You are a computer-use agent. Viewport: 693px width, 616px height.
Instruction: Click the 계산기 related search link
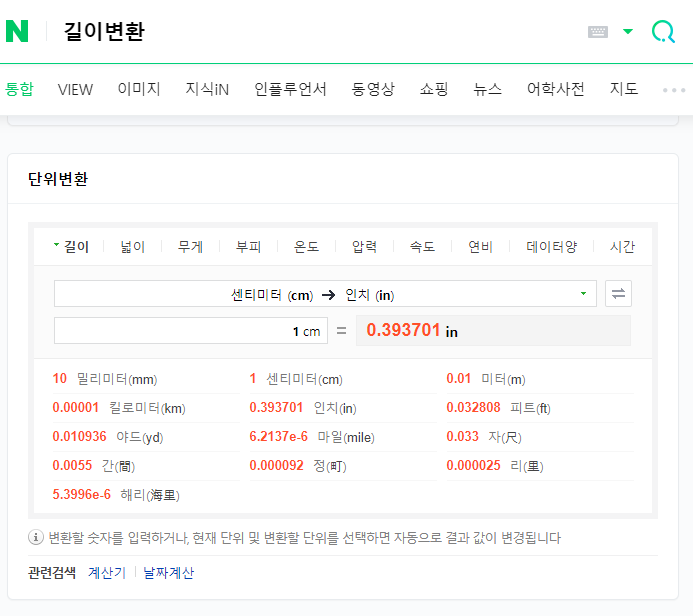(x=107, y=573)
